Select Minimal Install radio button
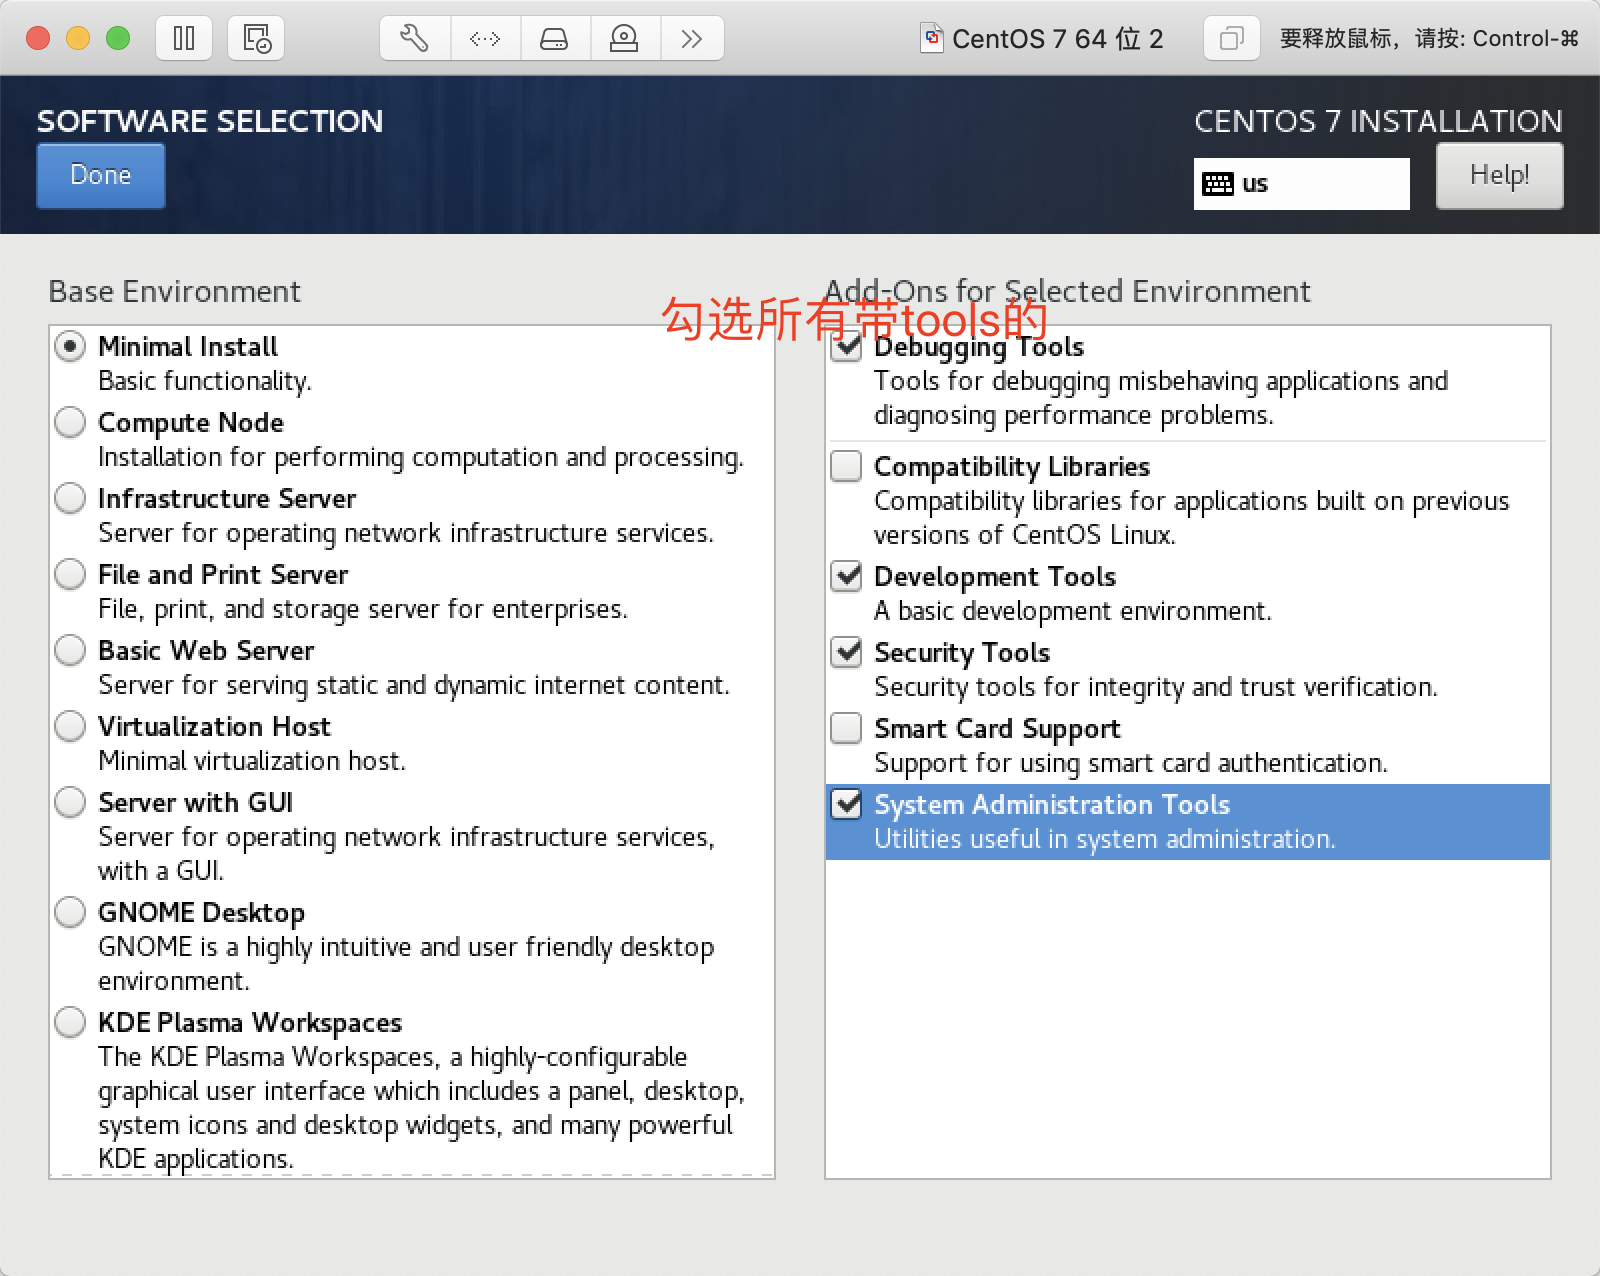Screen dimensions: 1600x1276 pyautogui.click(x=70, y=347)
